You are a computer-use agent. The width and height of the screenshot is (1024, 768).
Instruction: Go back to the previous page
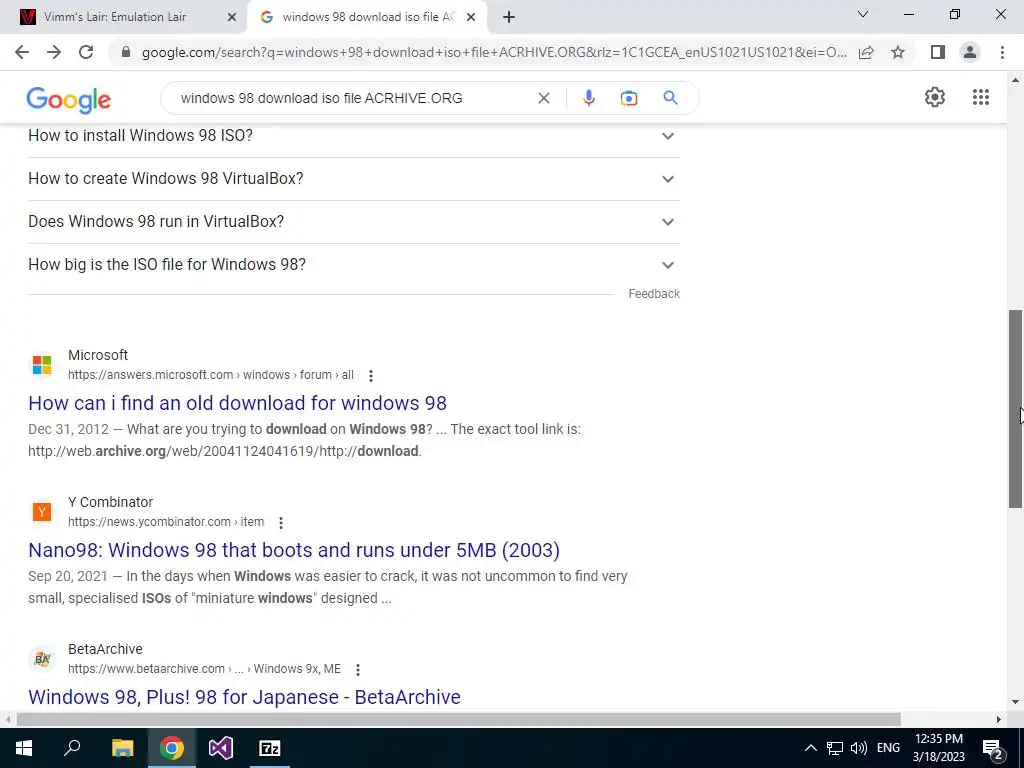coord(22,52)
